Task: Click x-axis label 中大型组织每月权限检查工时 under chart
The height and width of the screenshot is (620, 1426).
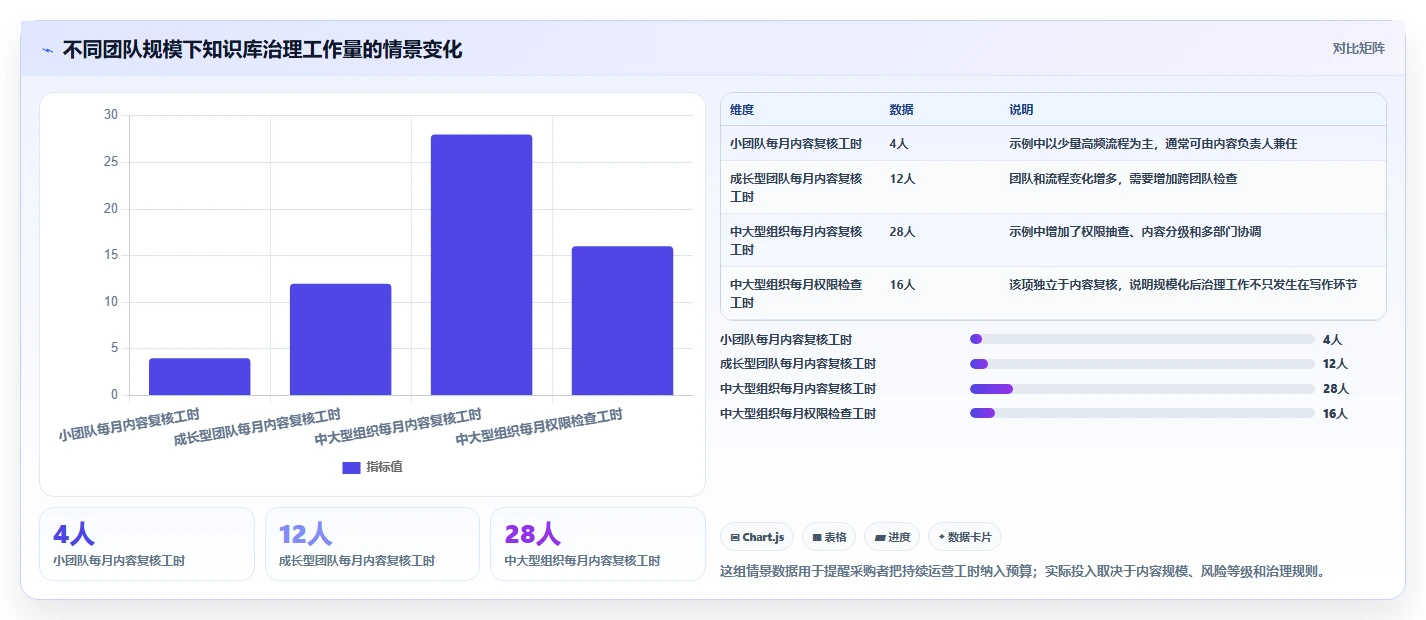Action: click(x=539, y=427)
